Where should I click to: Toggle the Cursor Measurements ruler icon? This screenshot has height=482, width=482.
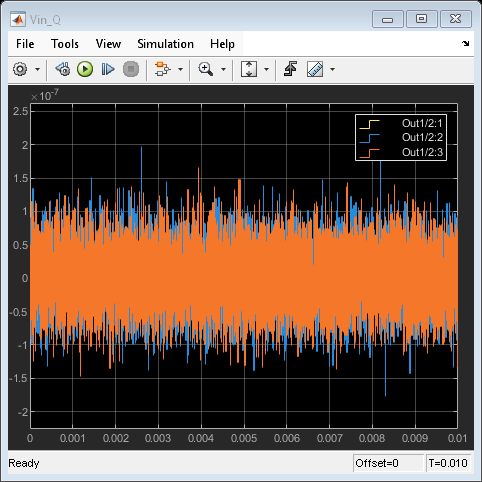click(315, 69)
